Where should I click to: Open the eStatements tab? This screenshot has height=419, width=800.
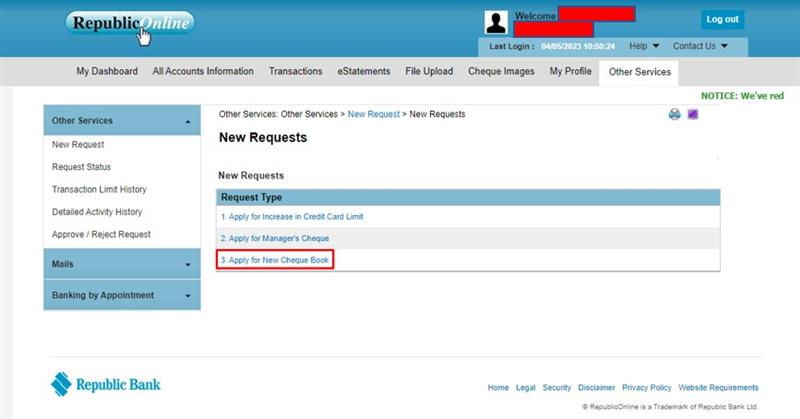[364, 72]
